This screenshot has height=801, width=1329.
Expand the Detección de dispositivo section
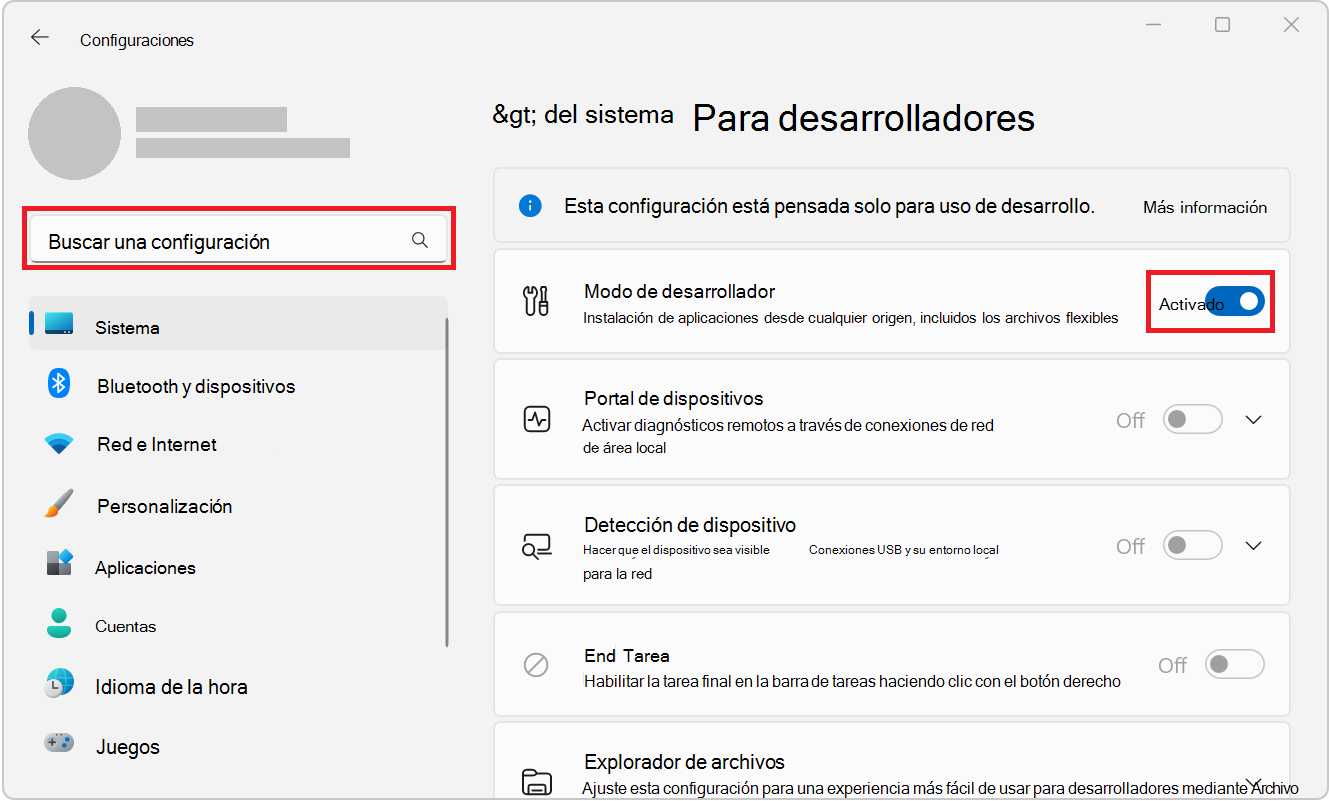pyautogui.click(x=1253, y=545)
